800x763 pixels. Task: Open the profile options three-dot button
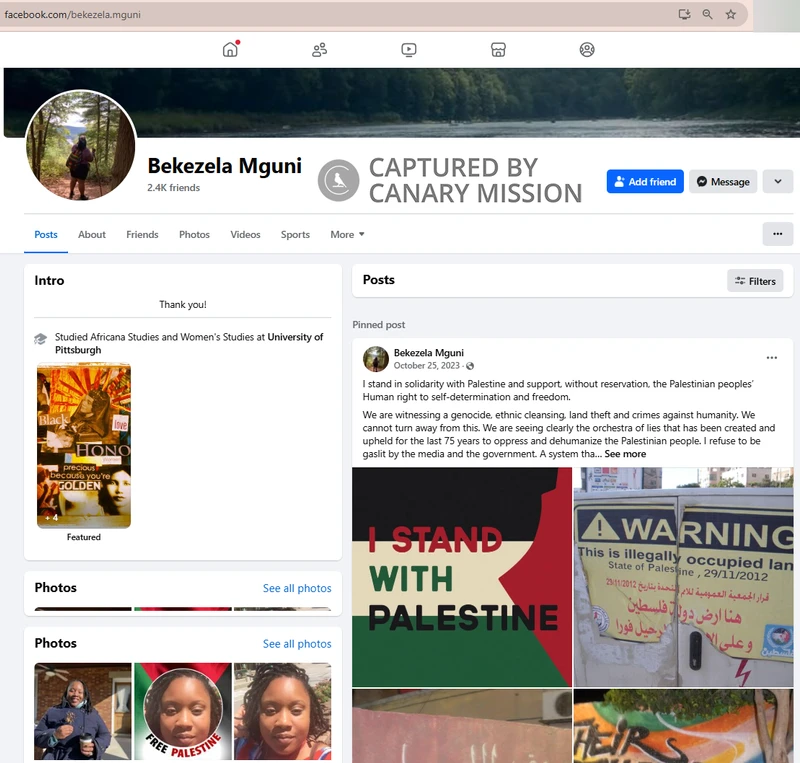tap(778, 234)
